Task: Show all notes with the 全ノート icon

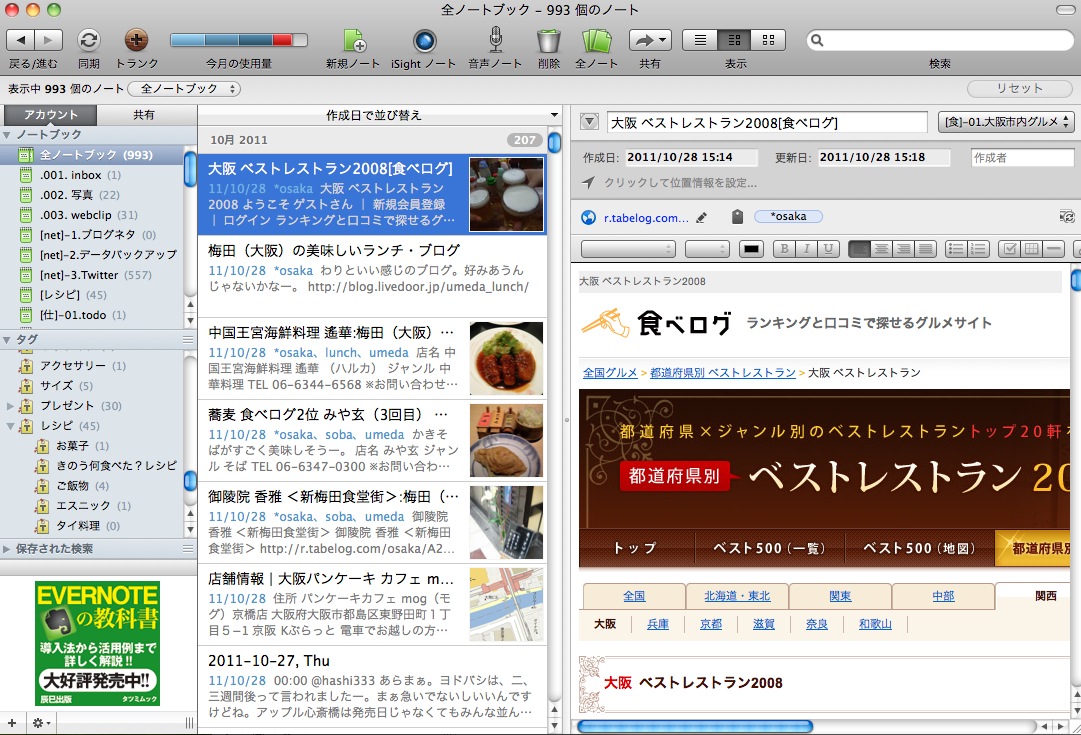Action: tap(596, 41)
